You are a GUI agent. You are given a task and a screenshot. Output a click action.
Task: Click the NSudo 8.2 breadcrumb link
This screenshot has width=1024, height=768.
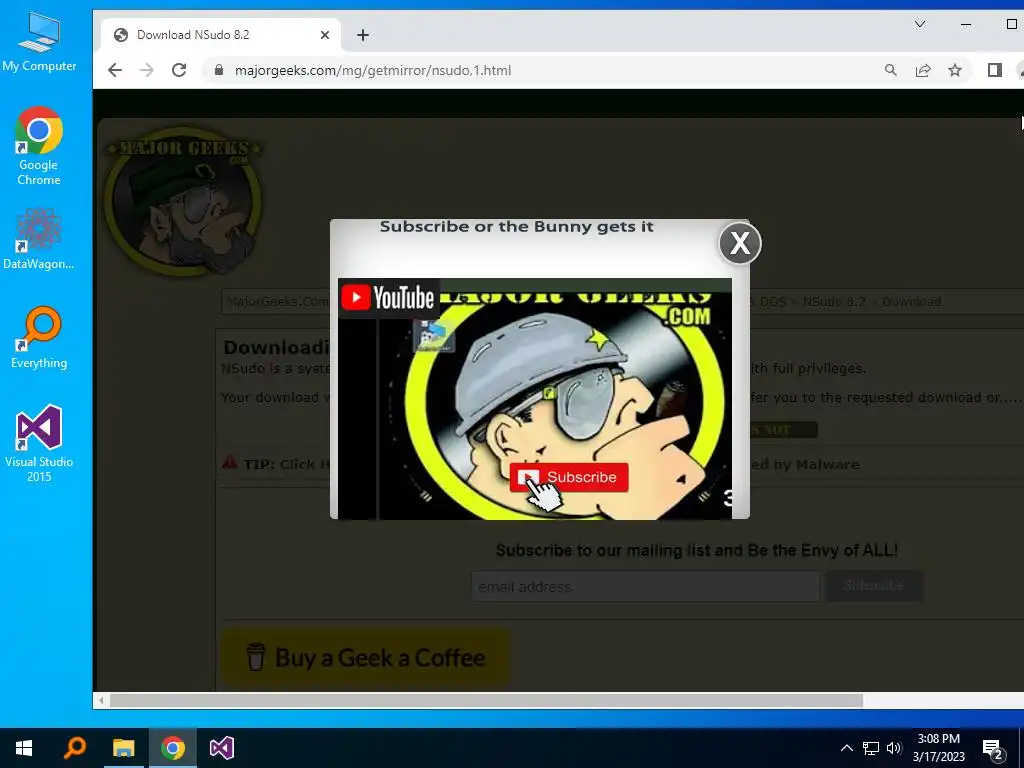tap(834, 302)
